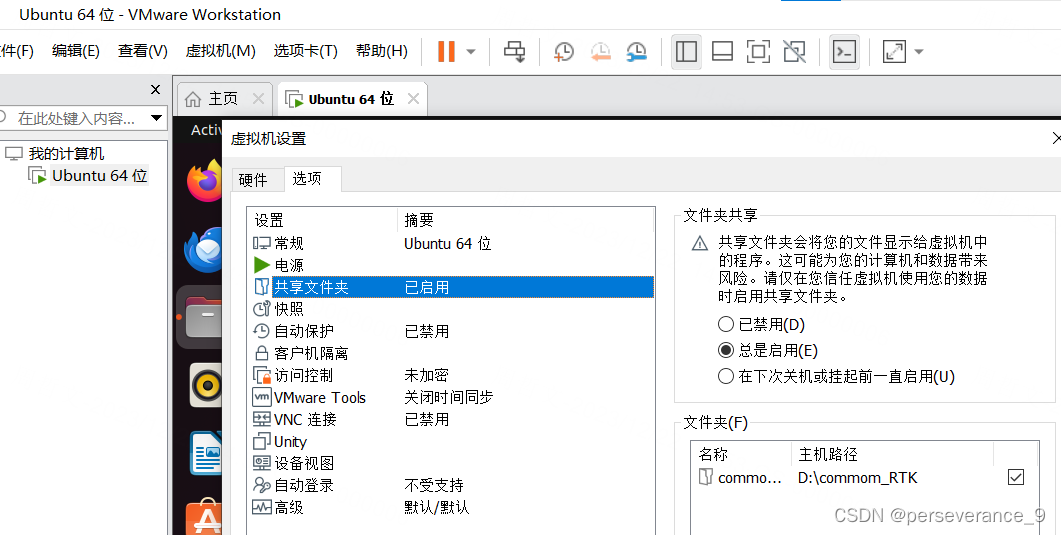The width and height of the screenshot is (1061, 535).
Task: Switch to the 硬件 tab
Action: click(x=253, y=180)
